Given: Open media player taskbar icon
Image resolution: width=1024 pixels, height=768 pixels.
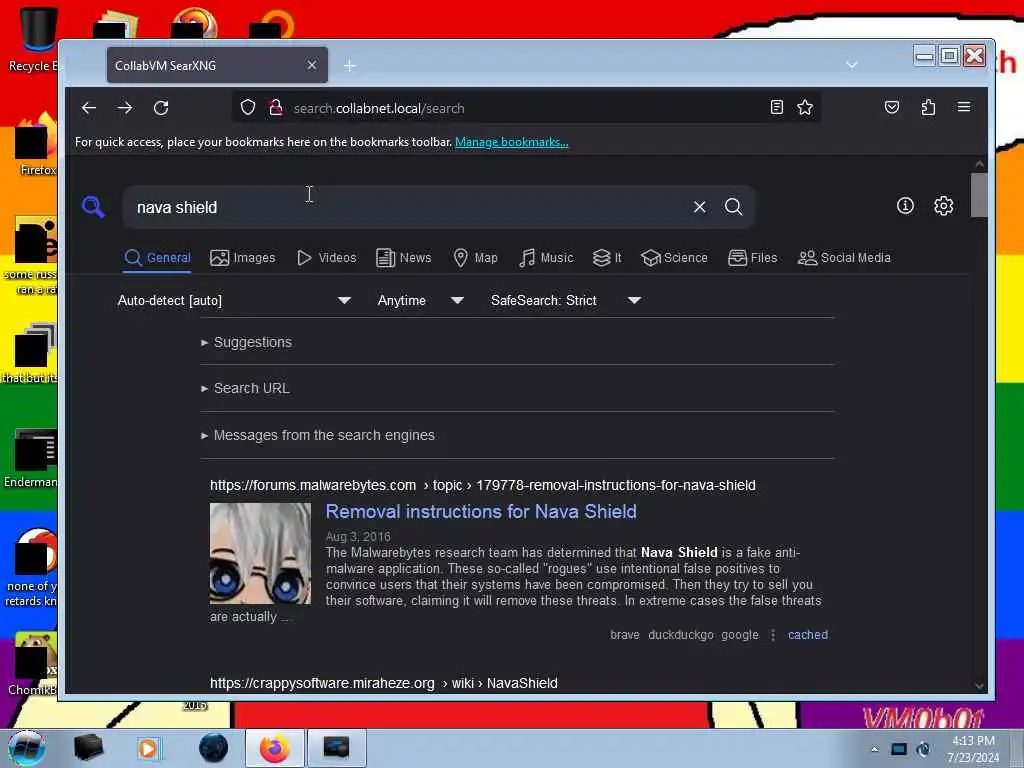Looking at the screenshot, I should (149, 748).
